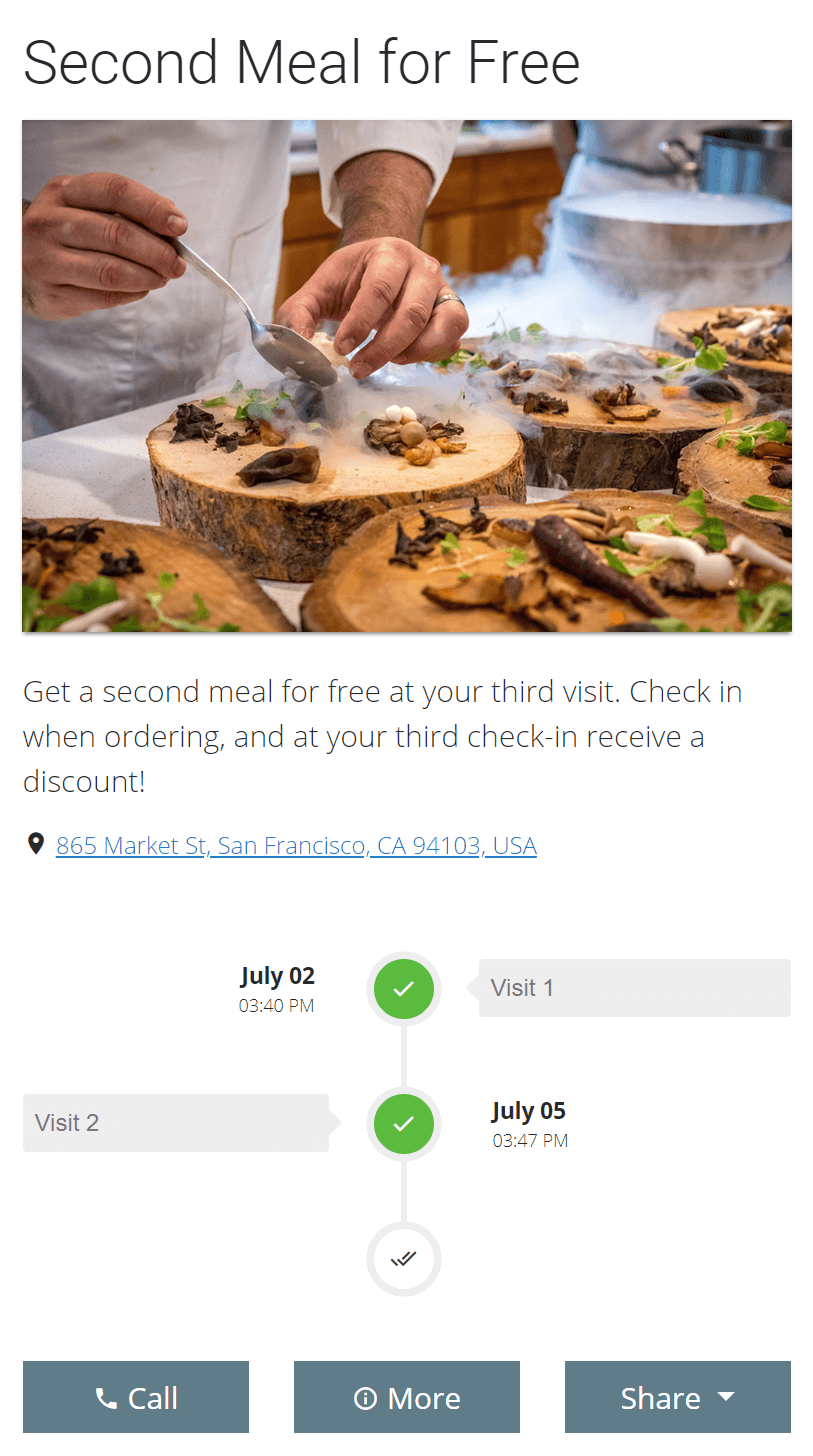Click the green checkmark for Visit 1

pos(404,988)
